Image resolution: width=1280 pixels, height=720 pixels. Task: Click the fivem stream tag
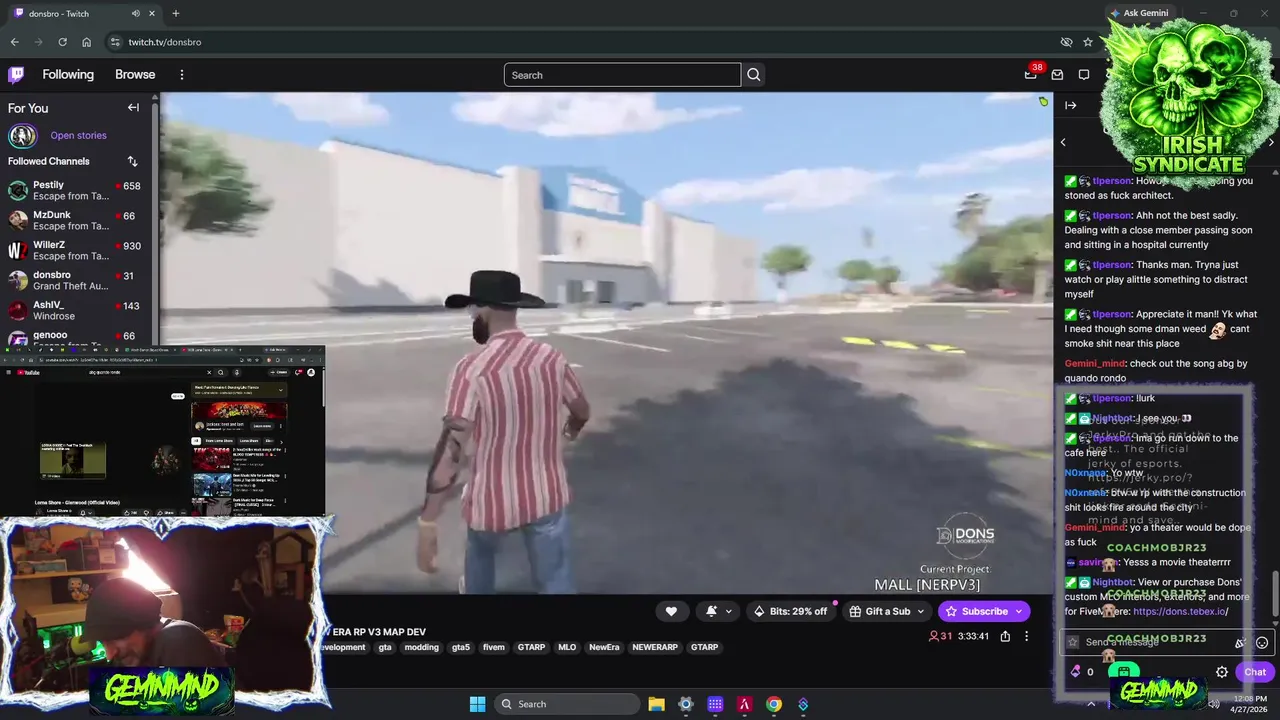[494, 647]
